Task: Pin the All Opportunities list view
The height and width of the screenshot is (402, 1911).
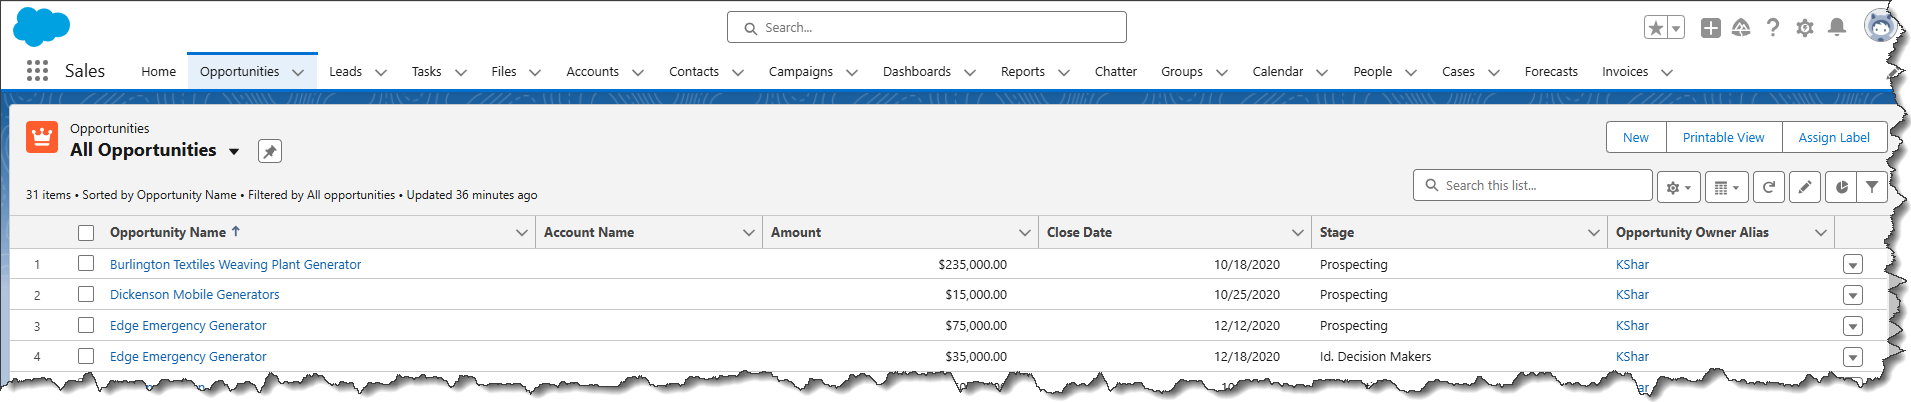Action: (270, 151)
